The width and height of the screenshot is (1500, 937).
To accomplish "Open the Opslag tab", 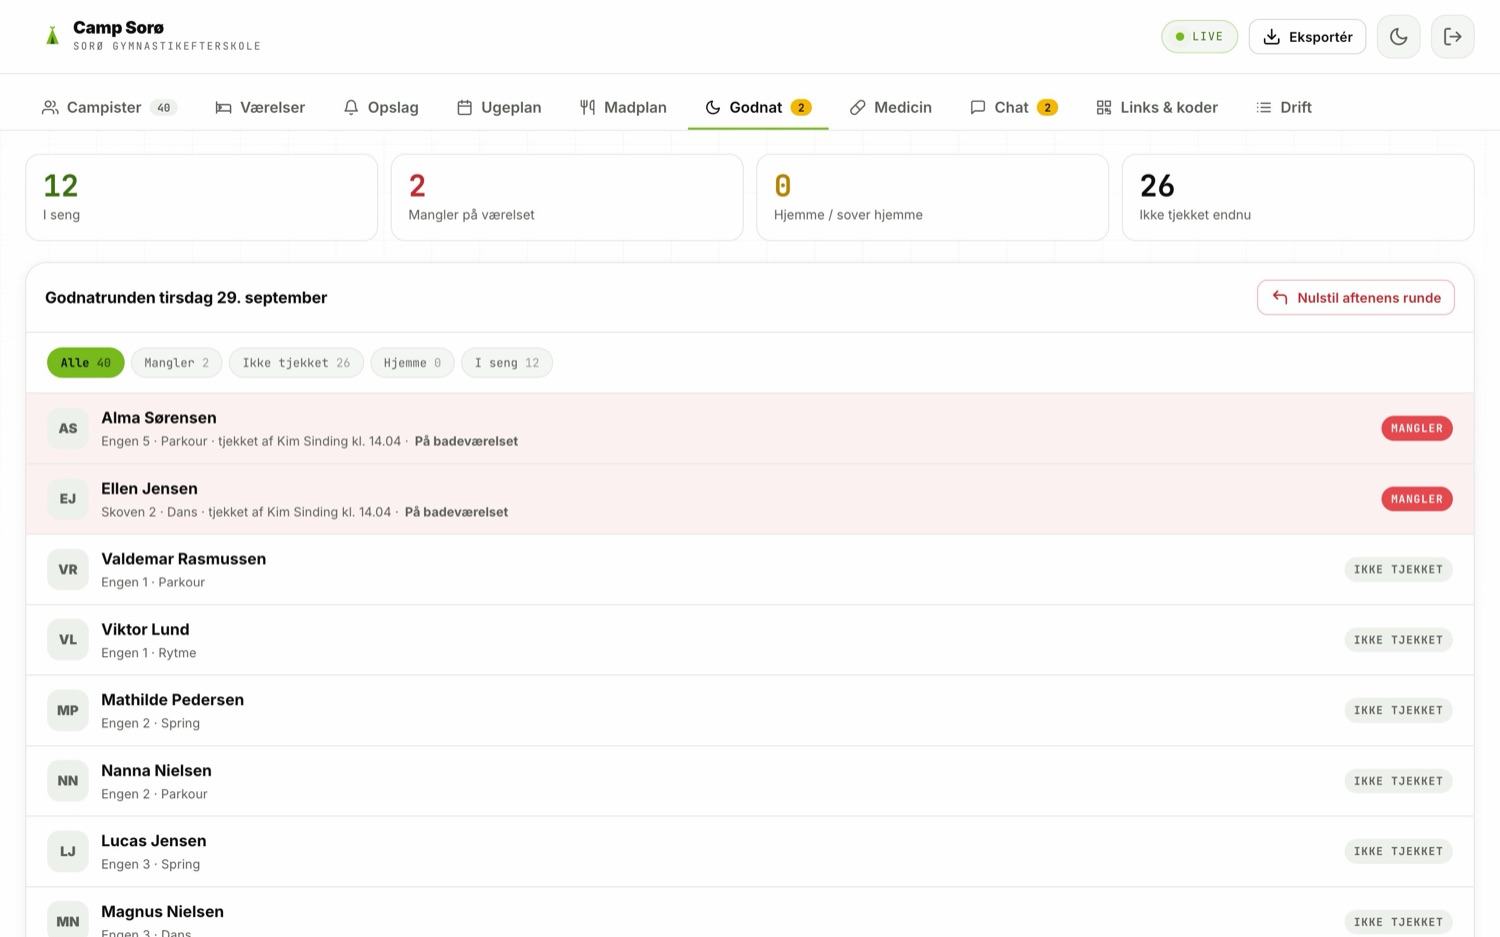I will [381, 107].
